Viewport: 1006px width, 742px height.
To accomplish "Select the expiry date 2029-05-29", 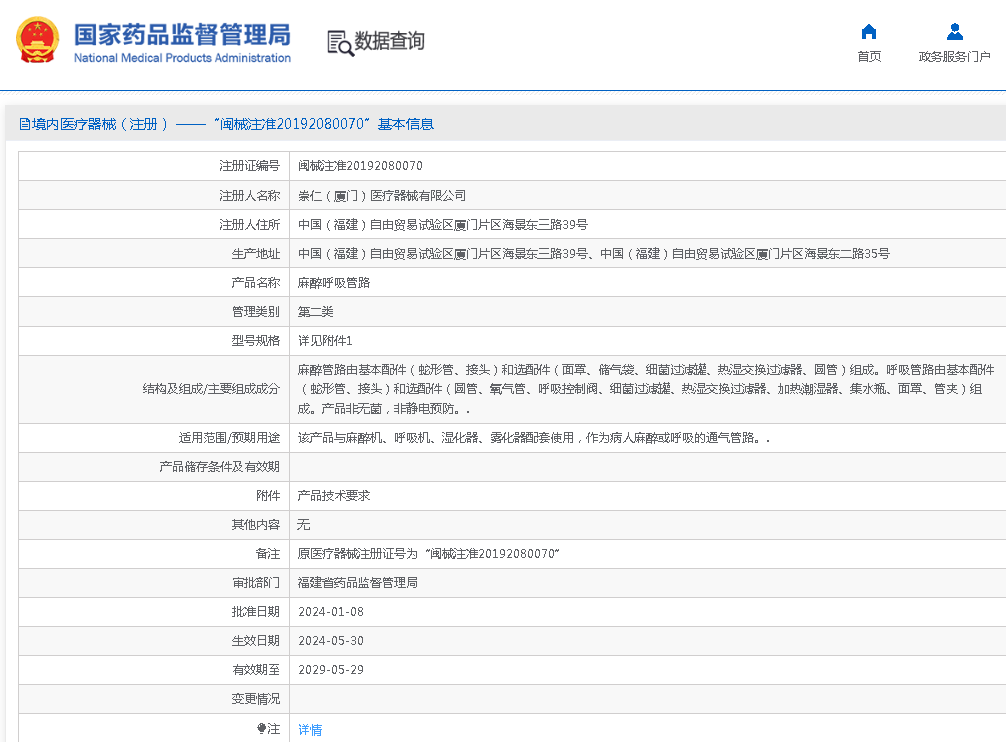I will [331, 670].
